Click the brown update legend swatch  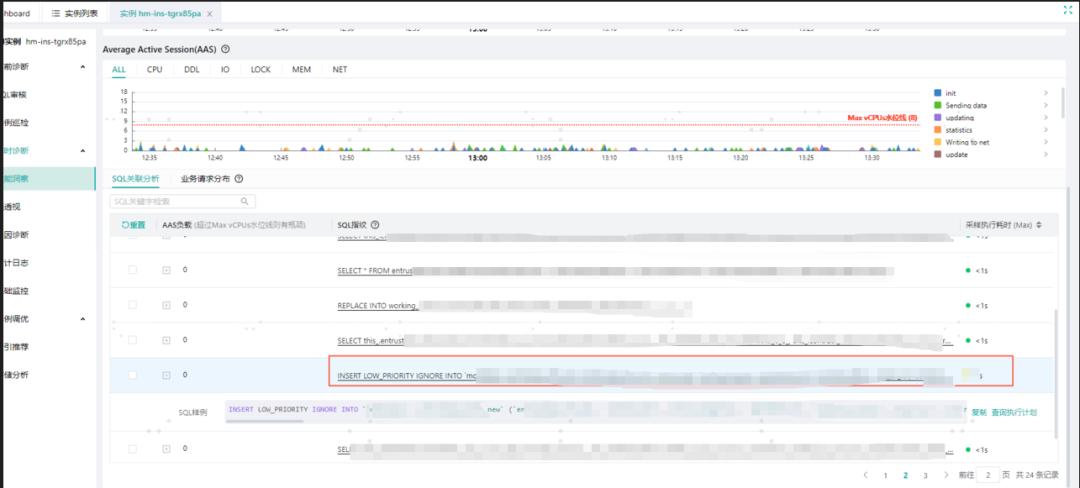937,154
